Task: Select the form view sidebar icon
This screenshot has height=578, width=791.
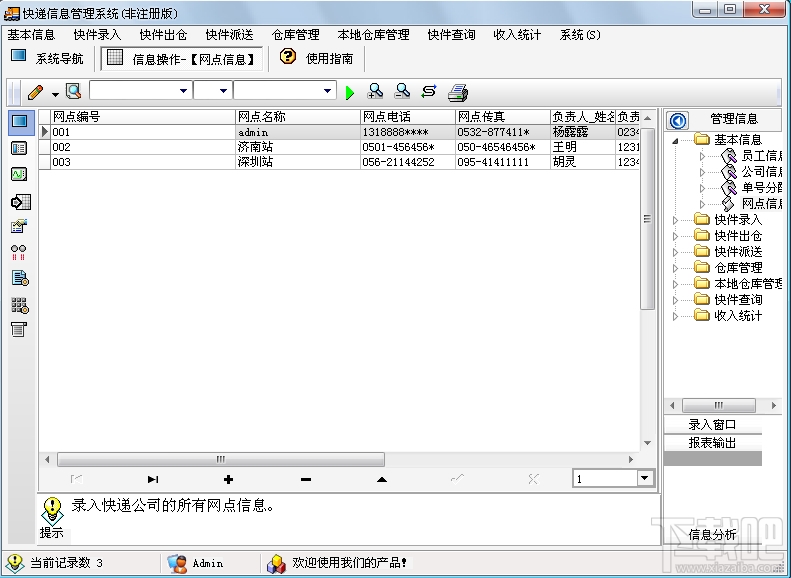Action: pyautogui.click(x=19, y=148)
